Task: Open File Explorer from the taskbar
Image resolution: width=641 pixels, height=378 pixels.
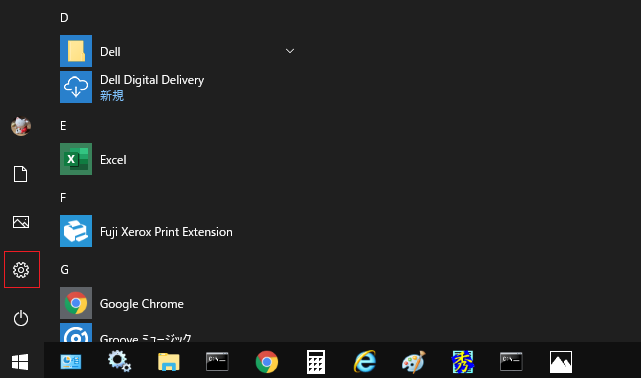Action: point(169,362)
